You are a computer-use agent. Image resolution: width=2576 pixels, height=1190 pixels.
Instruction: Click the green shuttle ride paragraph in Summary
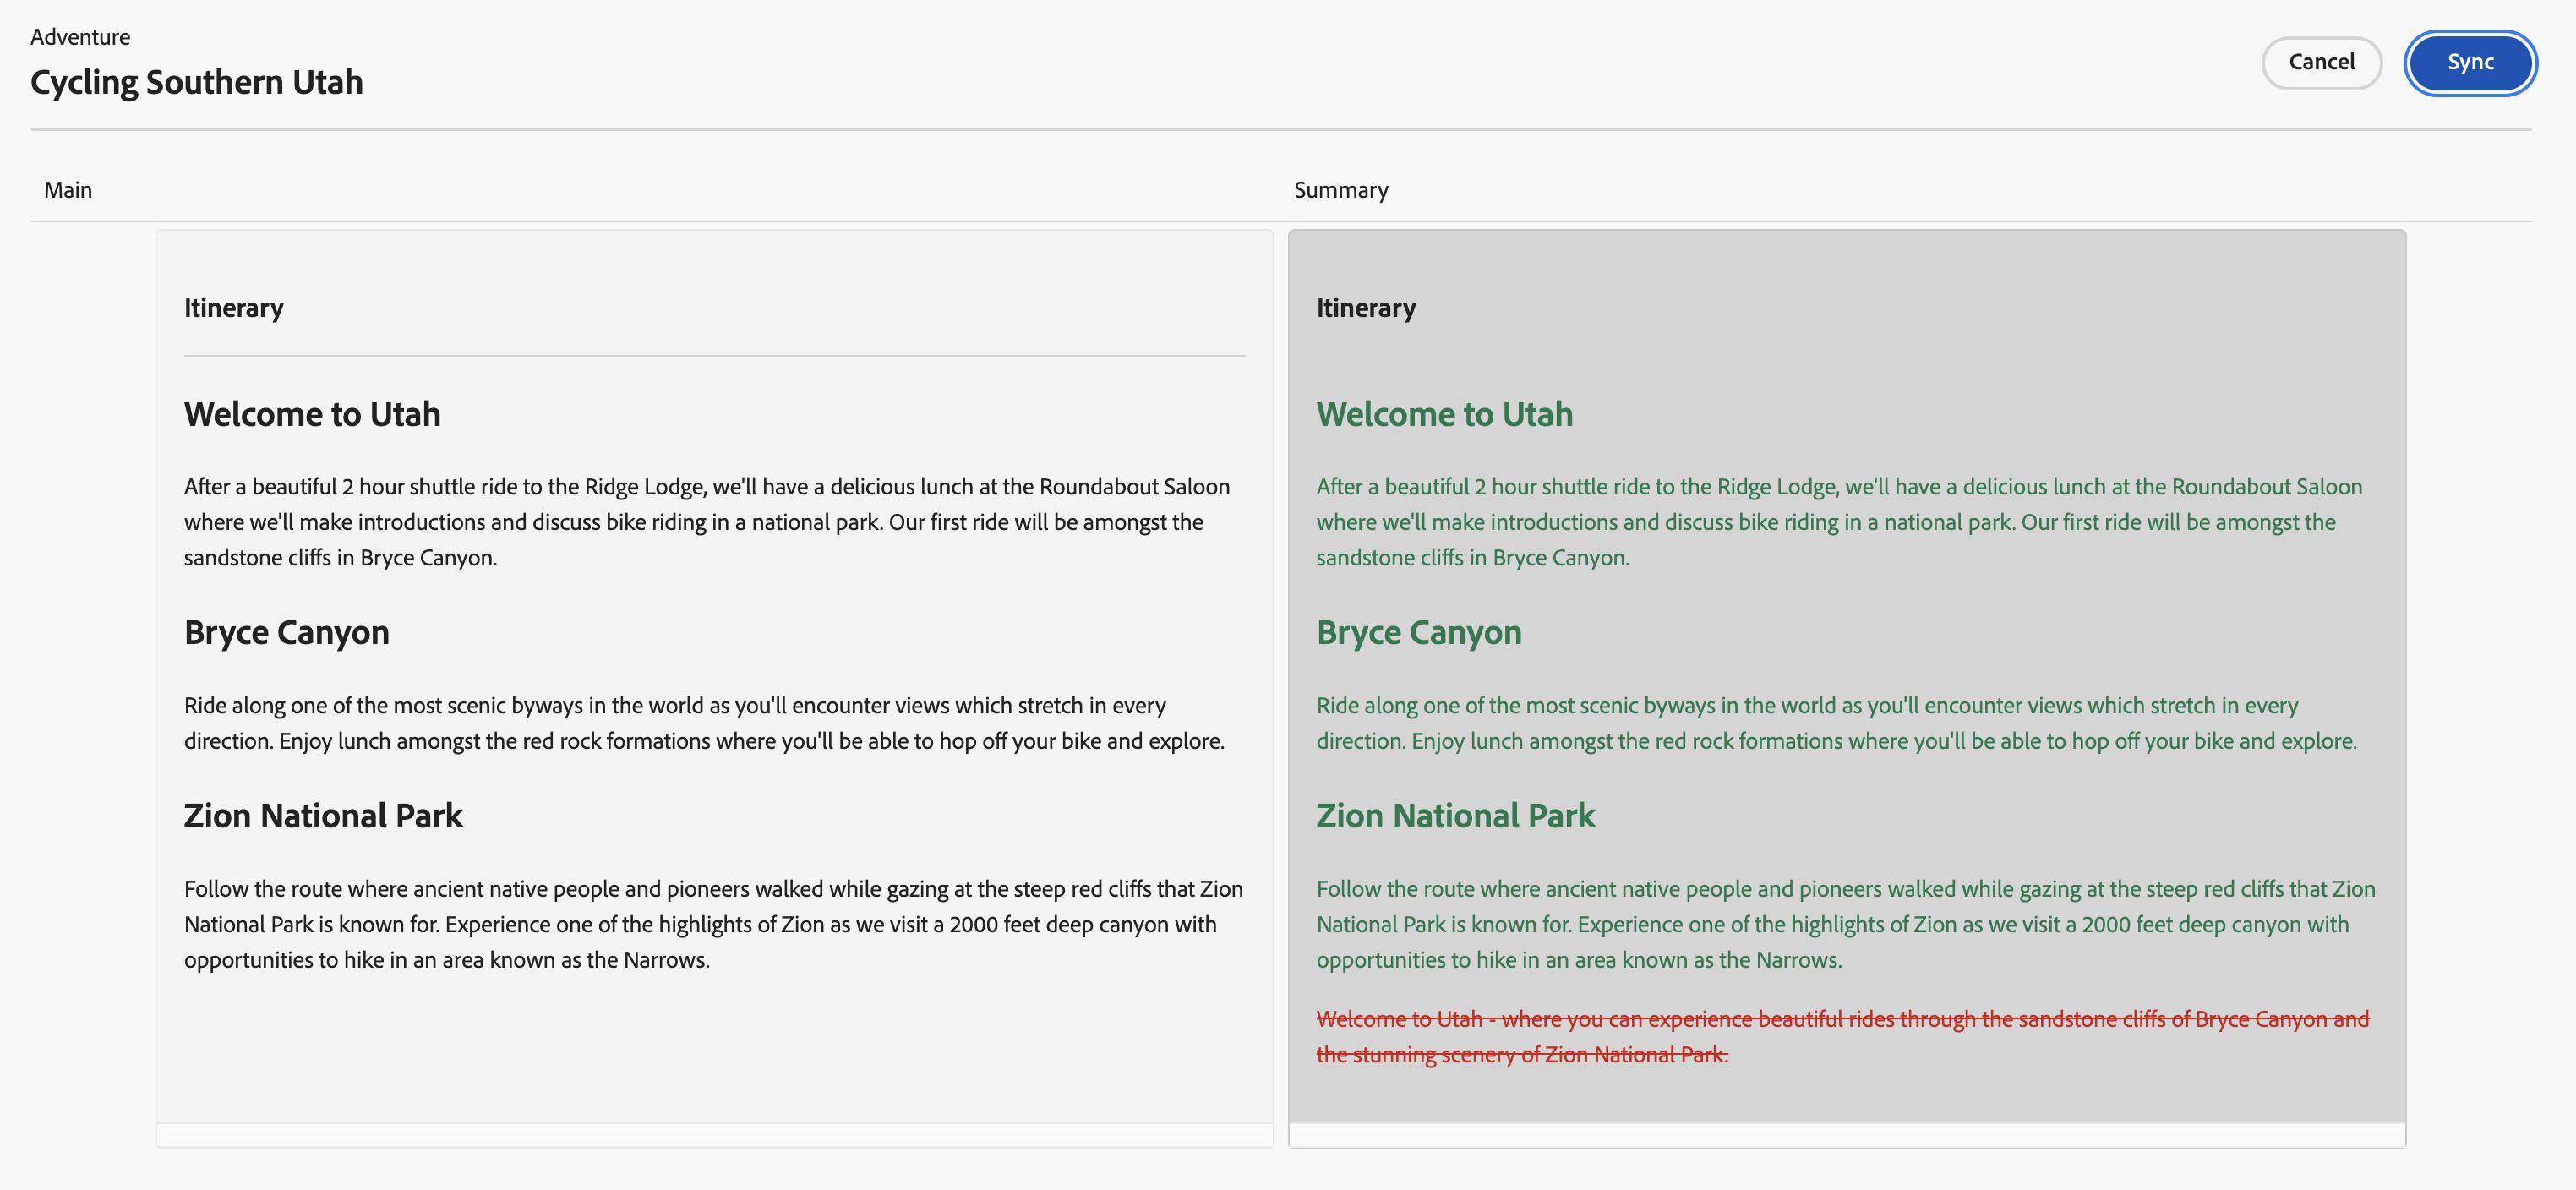pyautogui.click(x=1838, y=522)
